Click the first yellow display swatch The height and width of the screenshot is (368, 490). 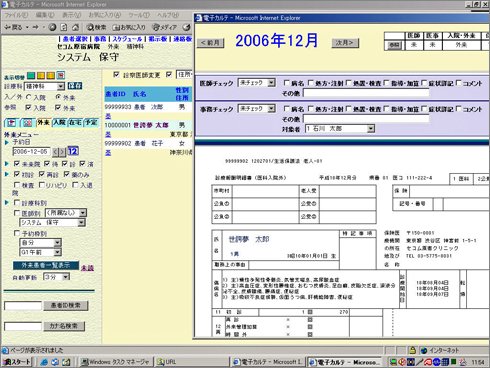coord(41,75)
